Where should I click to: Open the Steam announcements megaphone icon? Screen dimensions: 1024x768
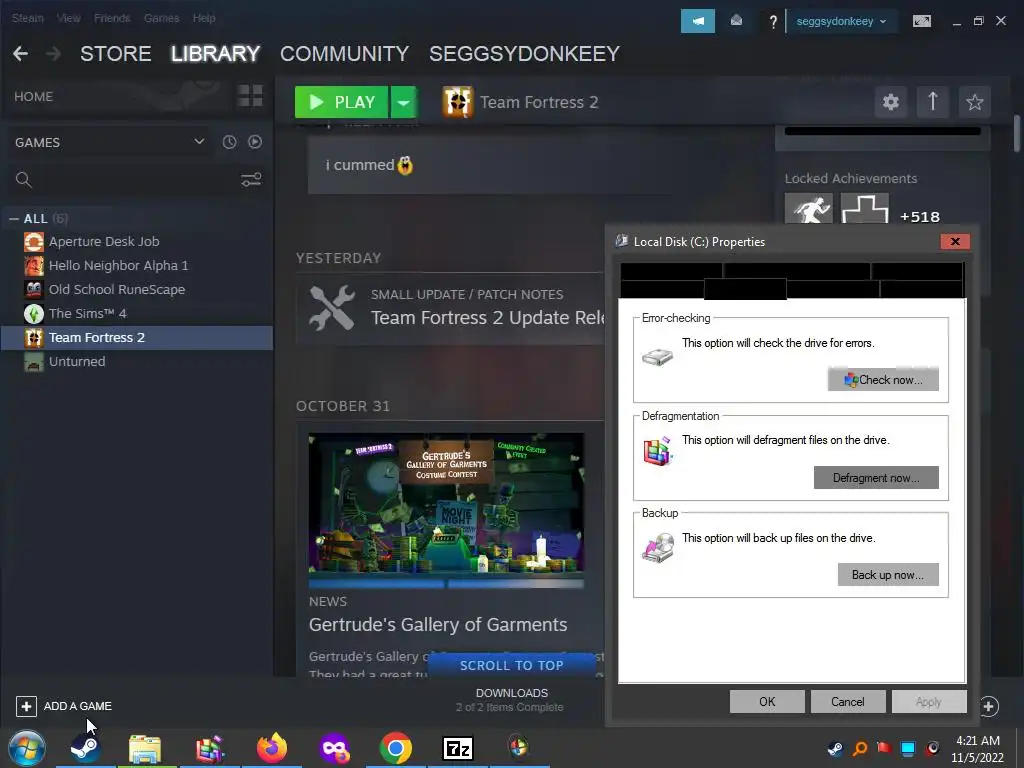coord(697,21)
